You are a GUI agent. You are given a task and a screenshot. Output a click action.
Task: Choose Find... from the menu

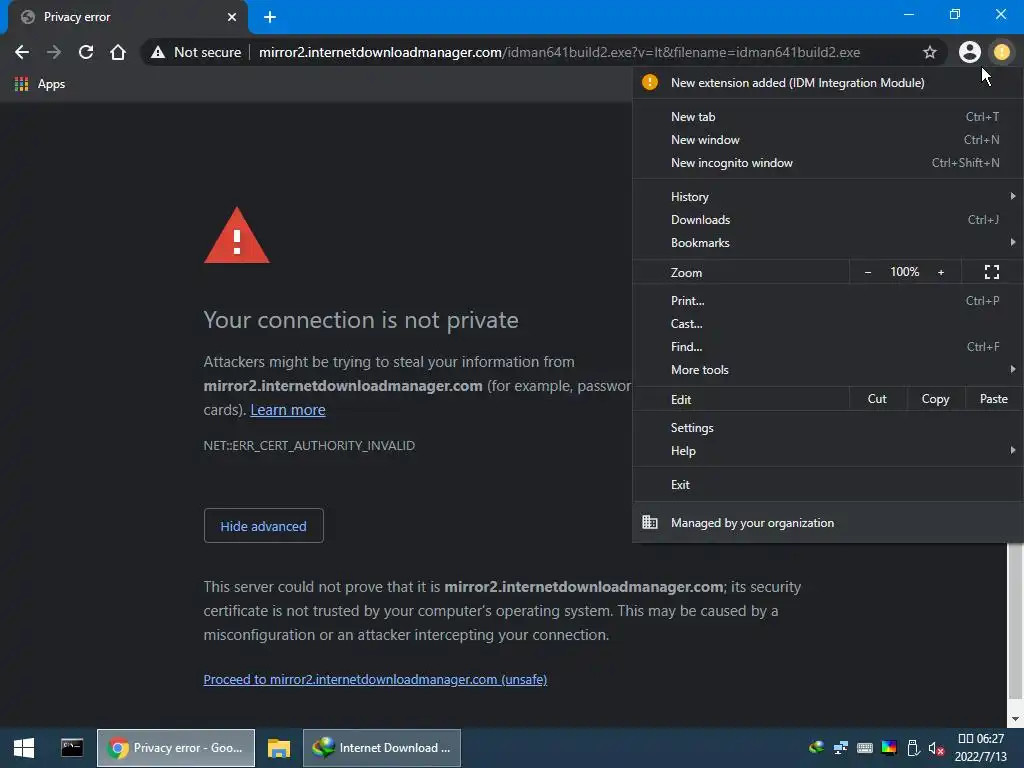828,347
